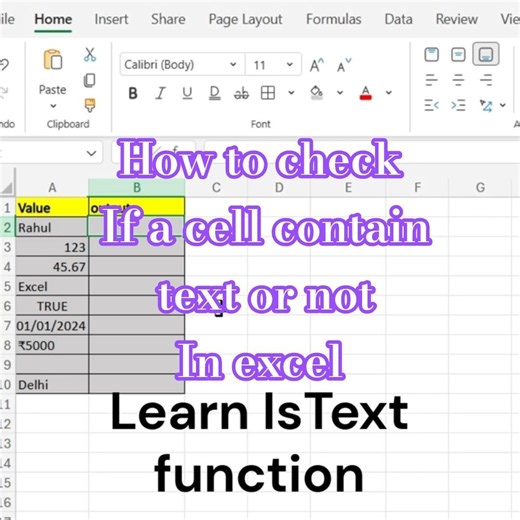The width and height of the screenshot is (520, 520).
Task: Open the Page Layout tab
Action: tap(245, 19)
